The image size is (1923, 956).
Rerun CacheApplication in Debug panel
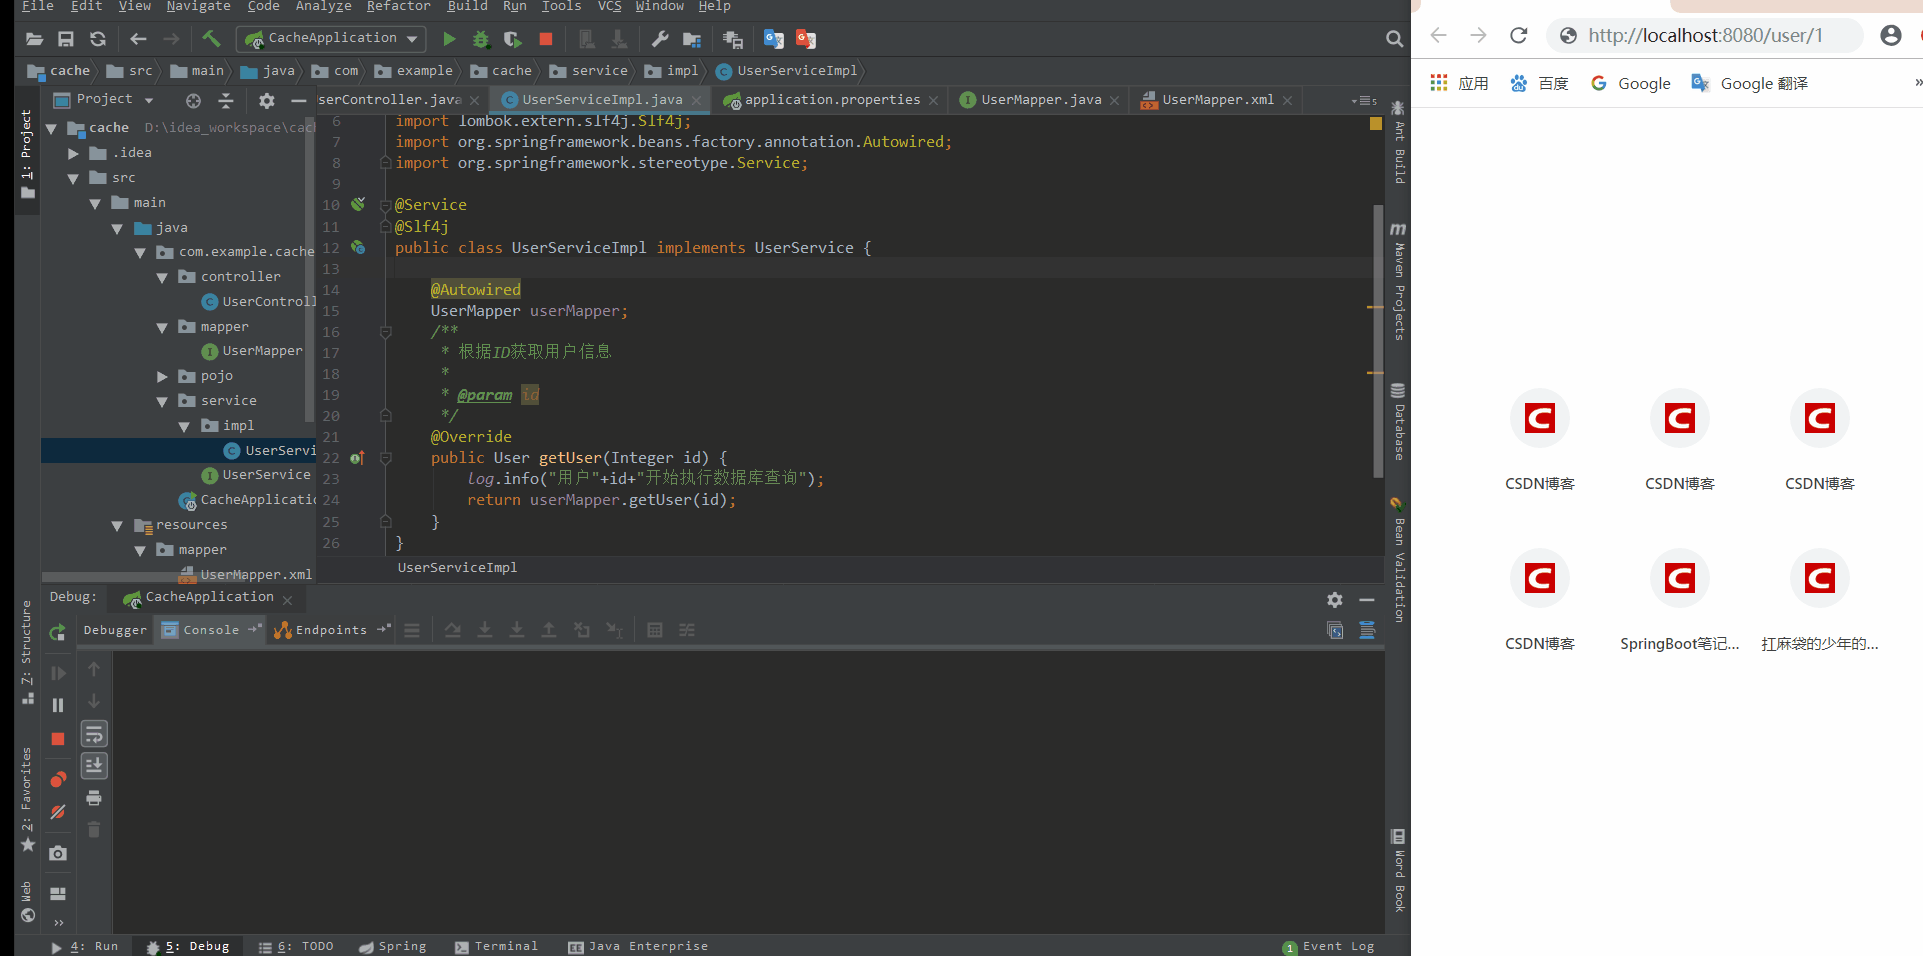pyautogui.click(x=58, y=631)
